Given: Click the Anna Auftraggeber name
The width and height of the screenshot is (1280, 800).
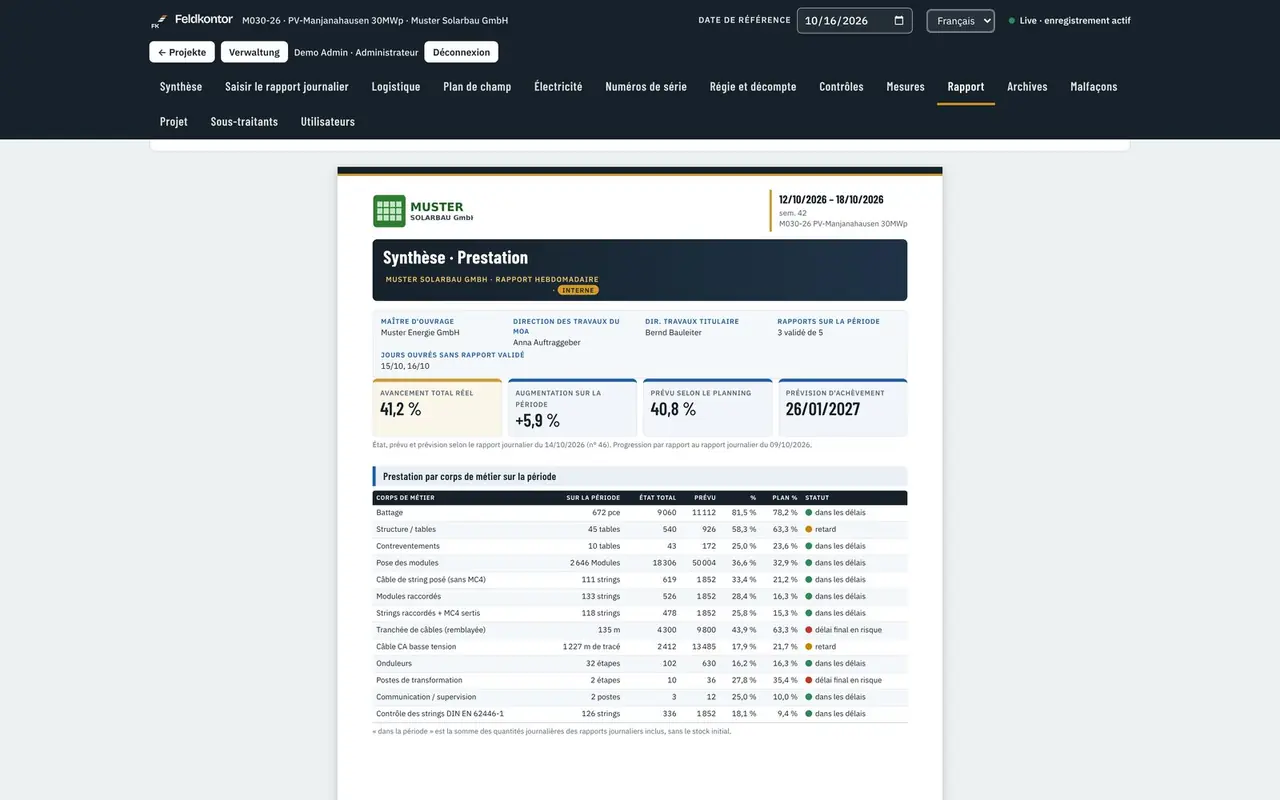Looking at the screenshot, I should point(547,343).
